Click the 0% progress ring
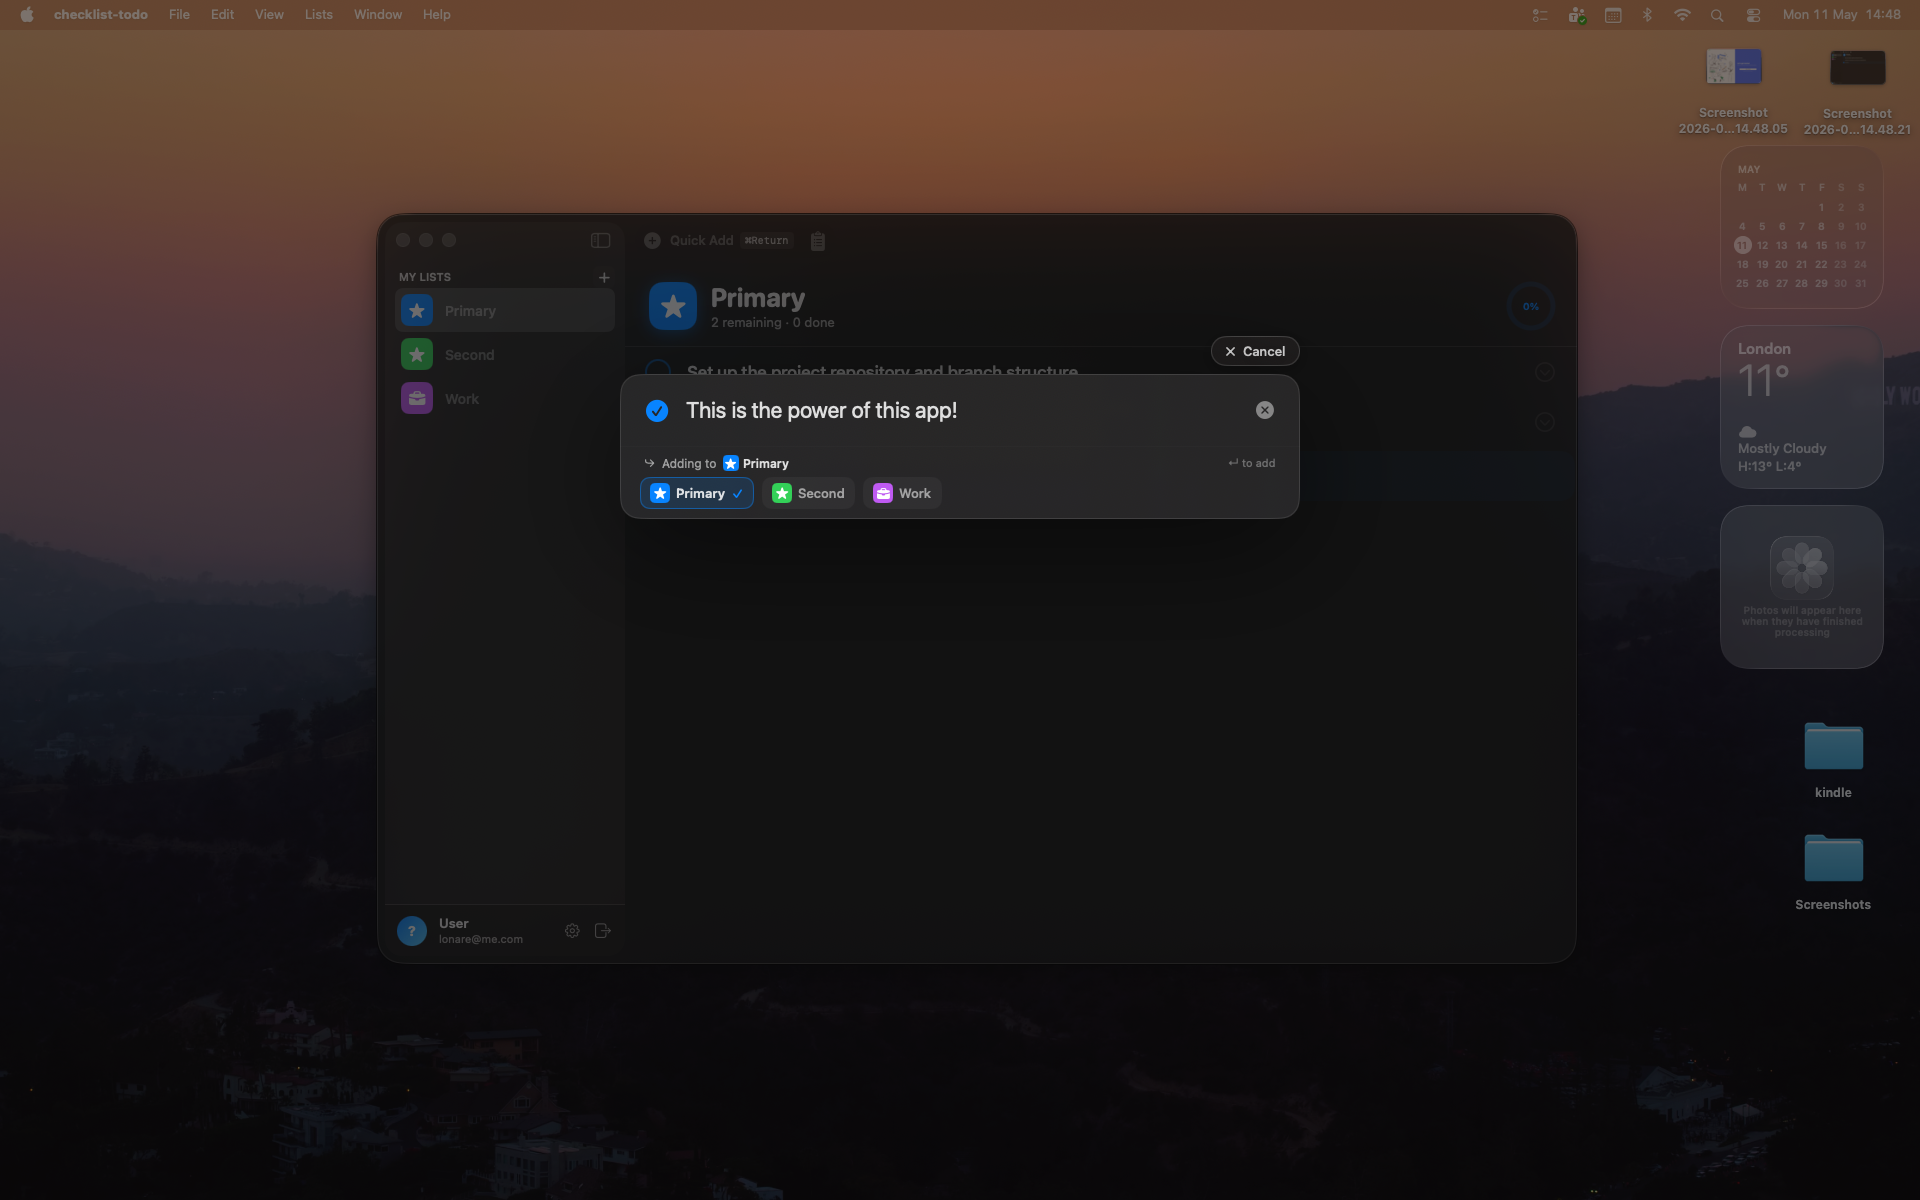The height and width of the screenshot is (1200, 1920). pos(1531,307)
